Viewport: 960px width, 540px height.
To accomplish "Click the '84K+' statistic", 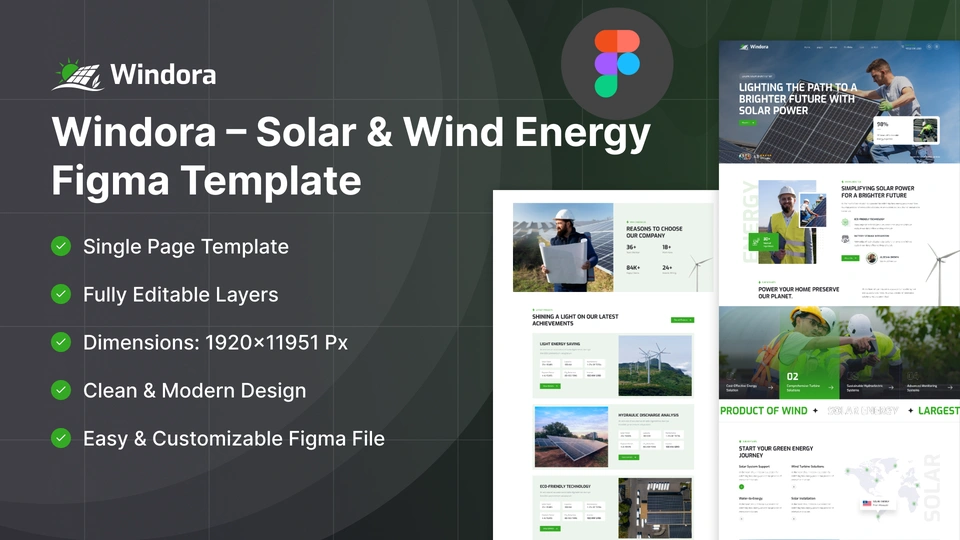I will click(x=632, y=268).
